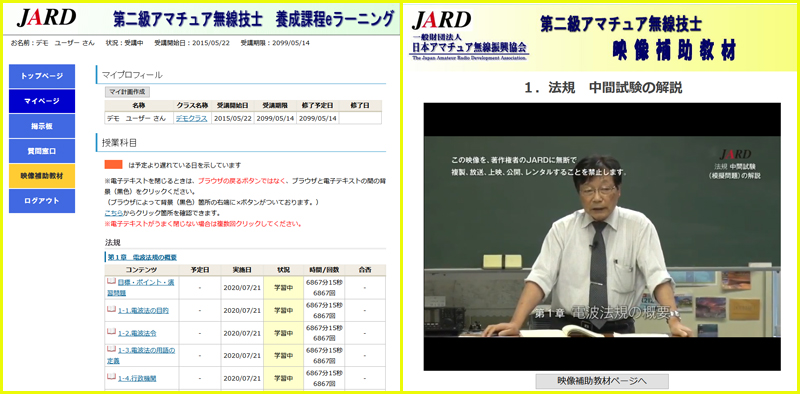The width and height of the screenshot is (800, 394).
Task: Click the マイ計画作成 button
Action: (x=127, y=92)
